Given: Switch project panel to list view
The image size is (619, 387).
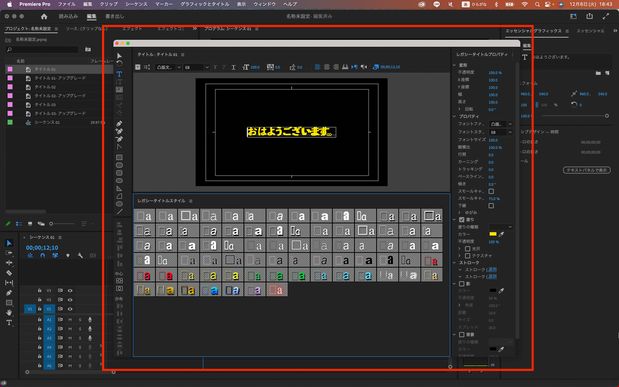Looking at the screenshot, I should (x=19, y=224).
